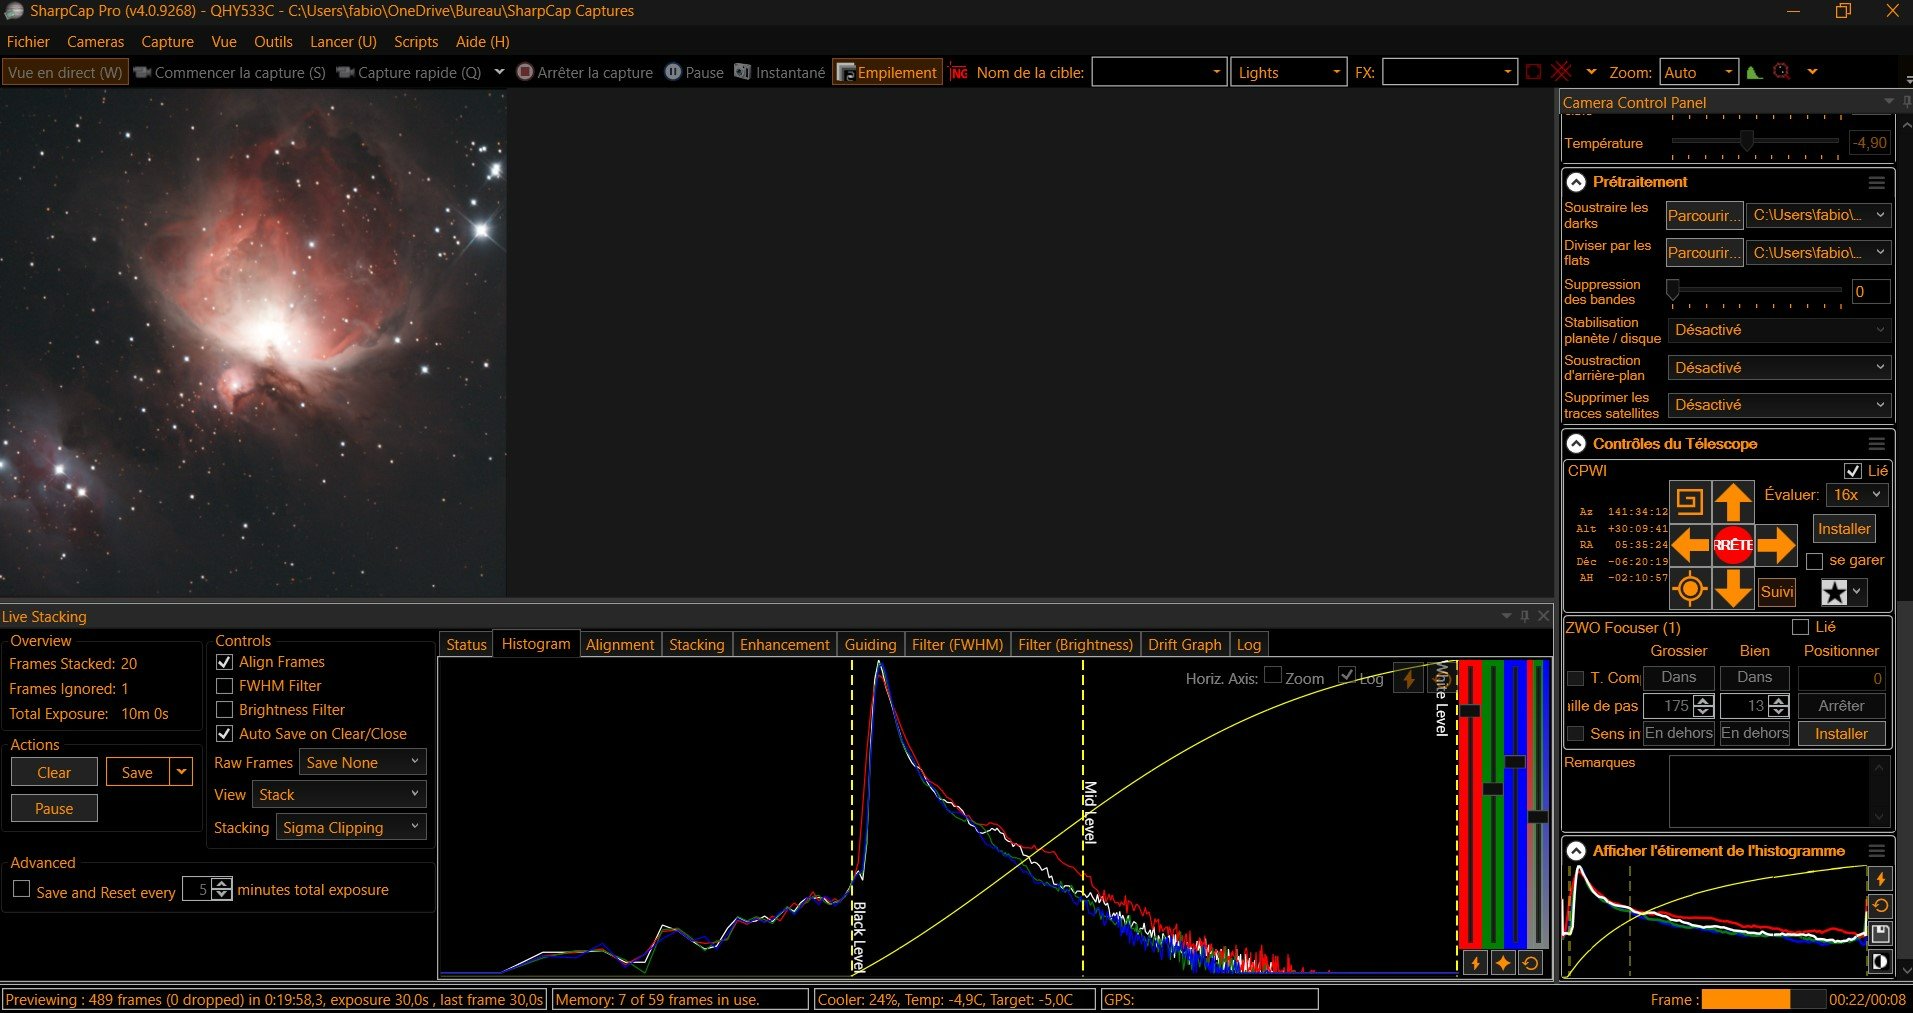
Task: Open the Stacking Sigma Clipping dropdown
Action: click(x=351, y=827)
